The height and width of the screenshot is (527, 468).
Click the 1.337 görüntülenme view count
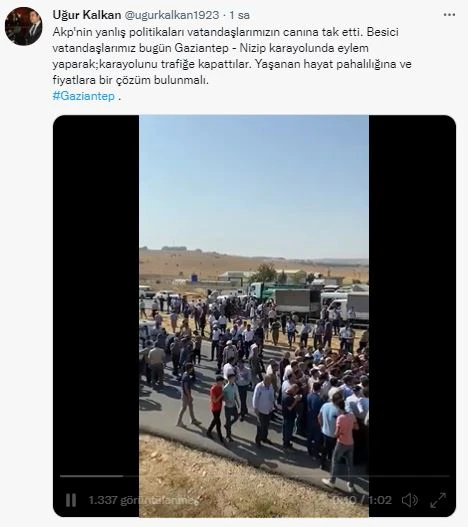[142, 500]
